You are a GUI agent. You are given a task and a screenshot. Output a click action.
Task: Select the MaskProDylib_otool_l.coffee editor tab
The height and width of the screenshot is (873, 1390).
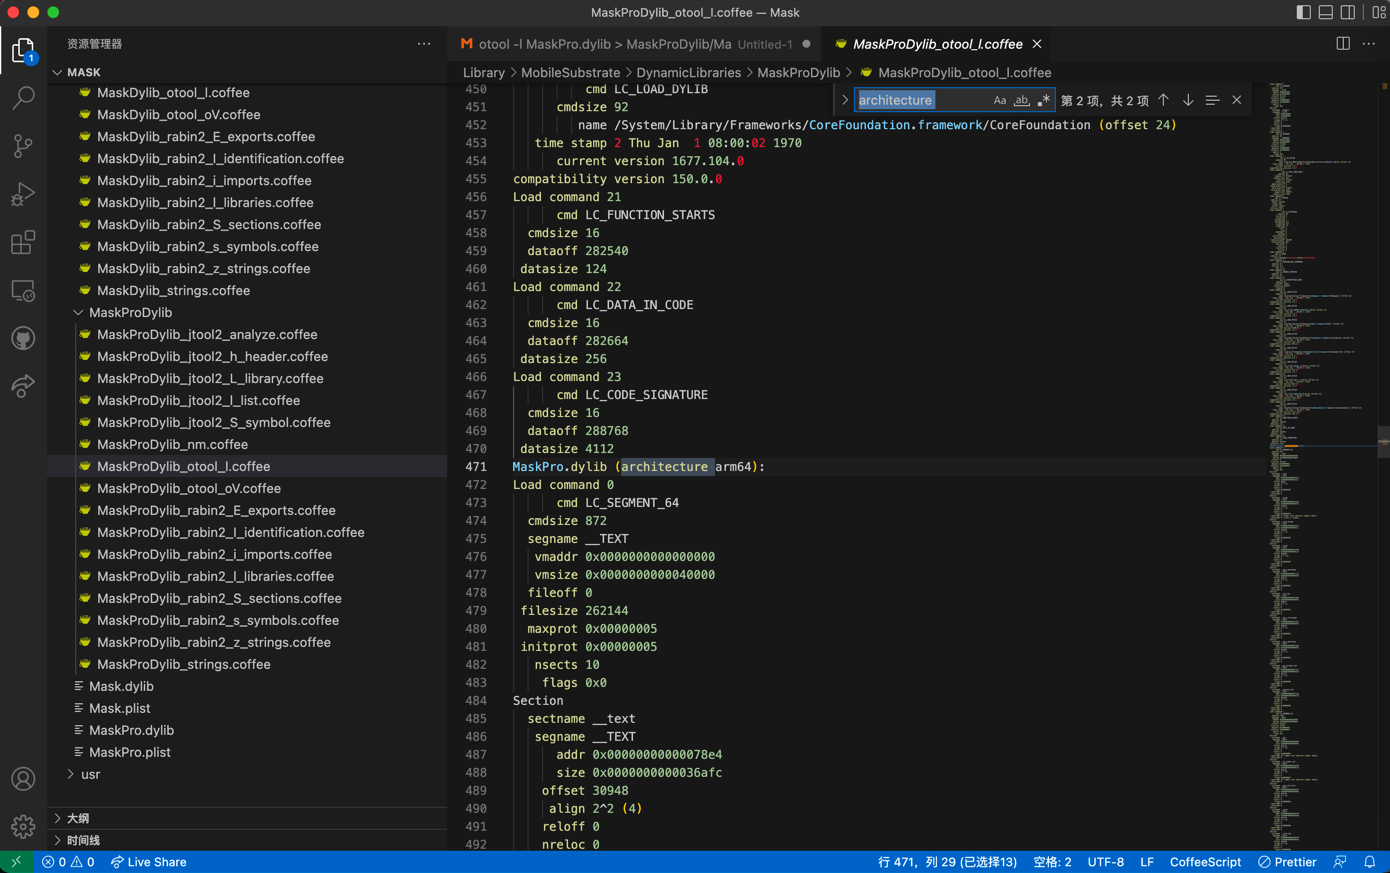[x=936, y=44]
